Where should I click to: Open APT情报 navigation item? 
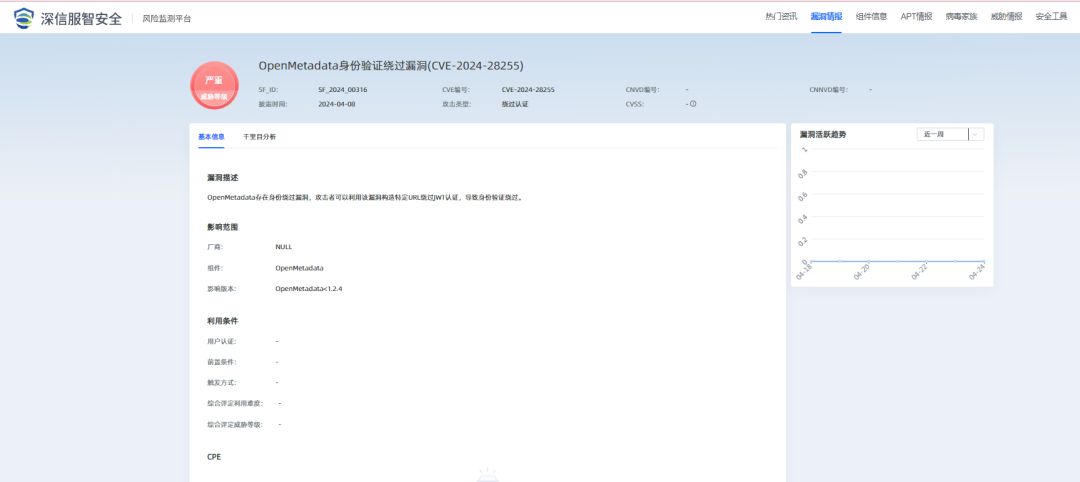[x=916, y=17]
